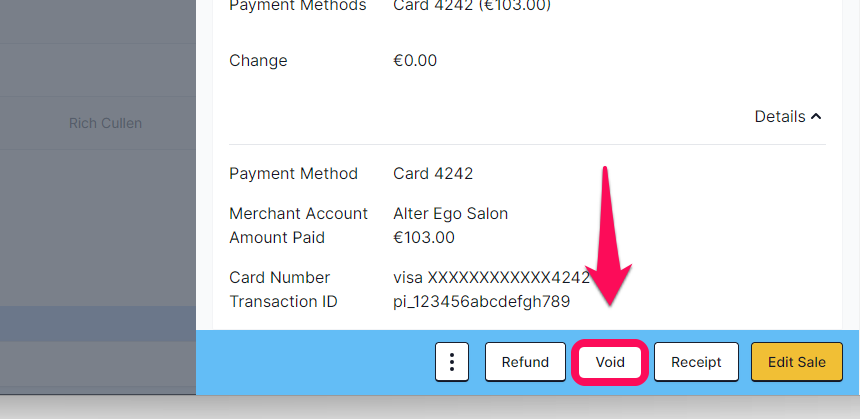Click Card 4242 (€103.00) payment methods value
860x419 pixels.
472,5
